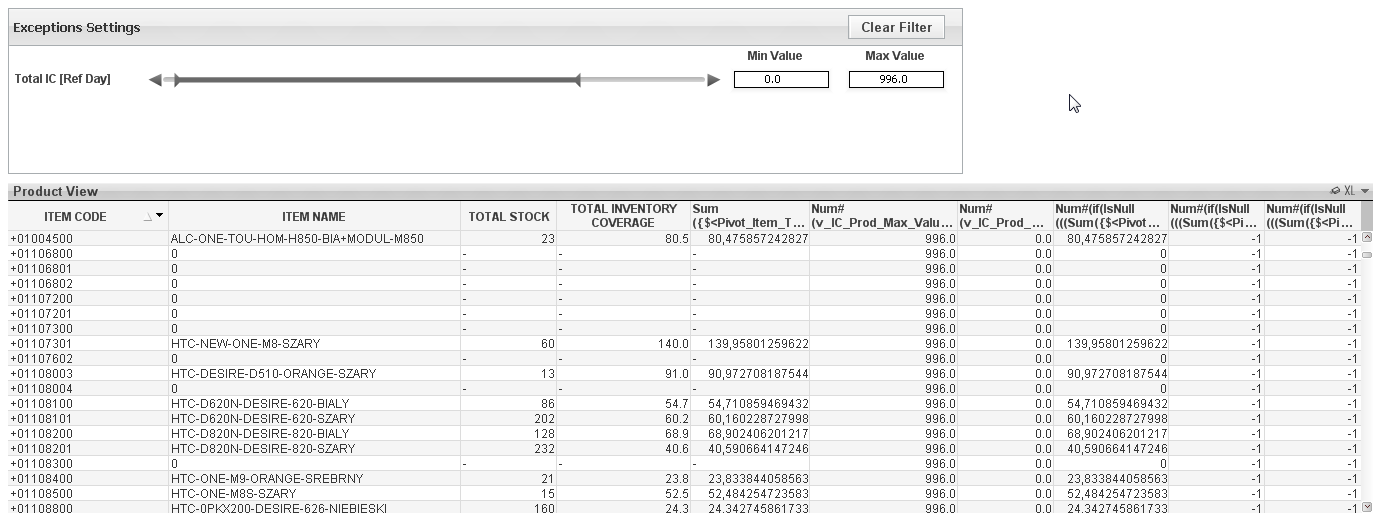Click the Total IC slider's lower handle
Screen dimensions: 1391x526
tap(177, 80)
